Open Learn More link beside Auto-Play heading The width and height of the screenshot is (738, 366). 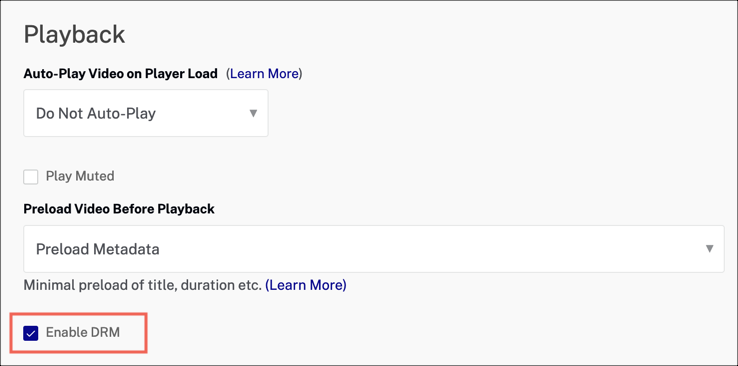(265, 74)
